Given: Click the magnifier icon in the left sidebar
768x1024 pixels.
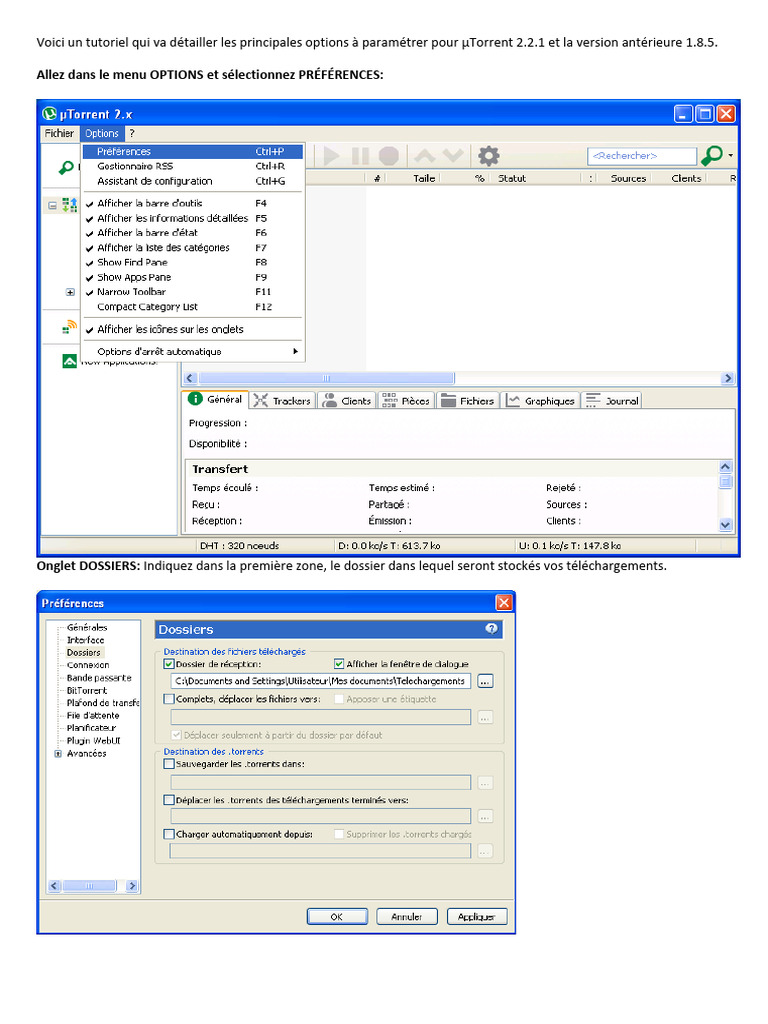Looking at the screenshot, I should [x=66, y=168].
